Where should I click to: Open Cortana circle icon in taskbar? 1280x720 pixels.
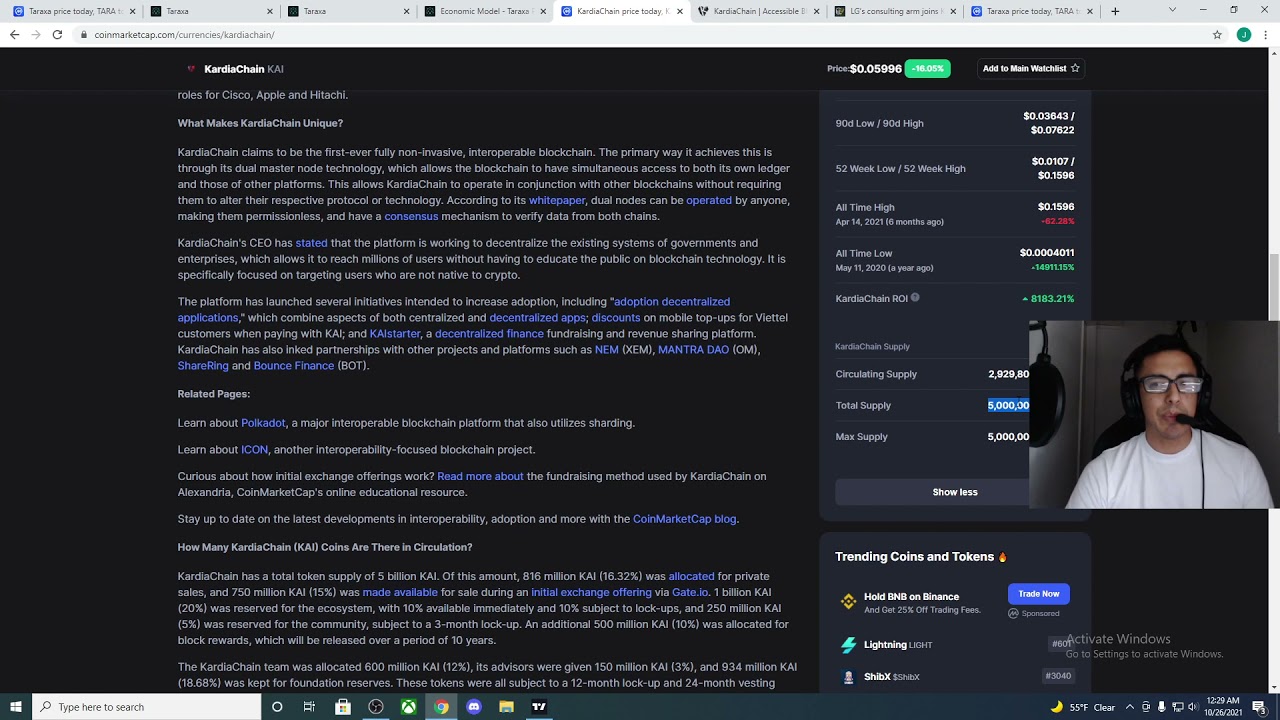point(277,707)
